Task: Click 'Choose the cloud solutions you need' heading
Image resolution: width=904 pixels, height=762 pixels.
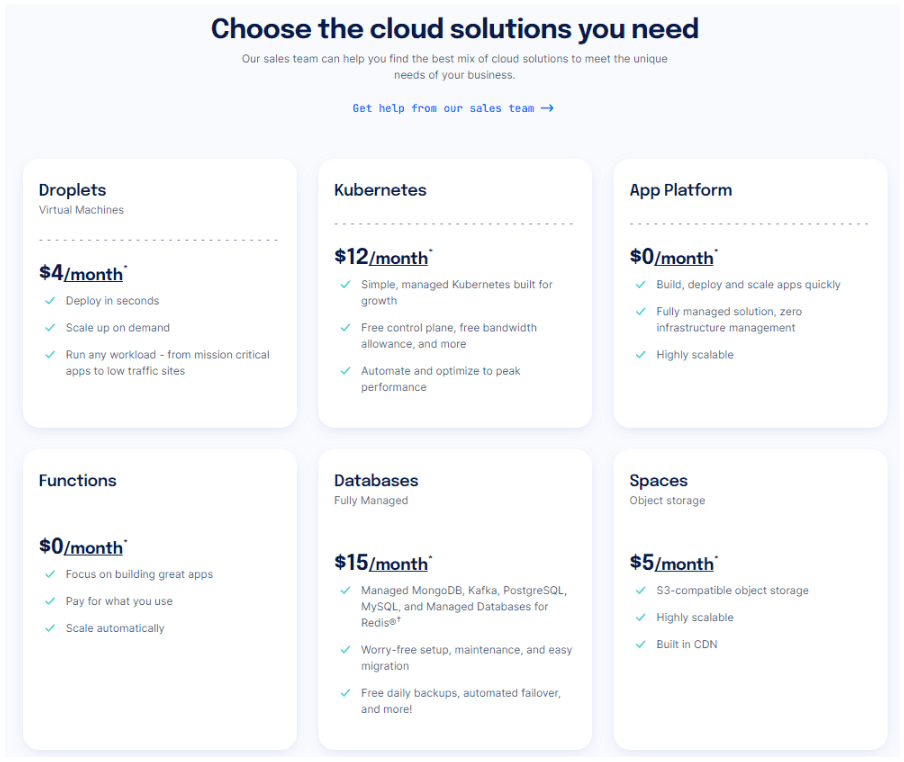Action: [x=454, y=29]
